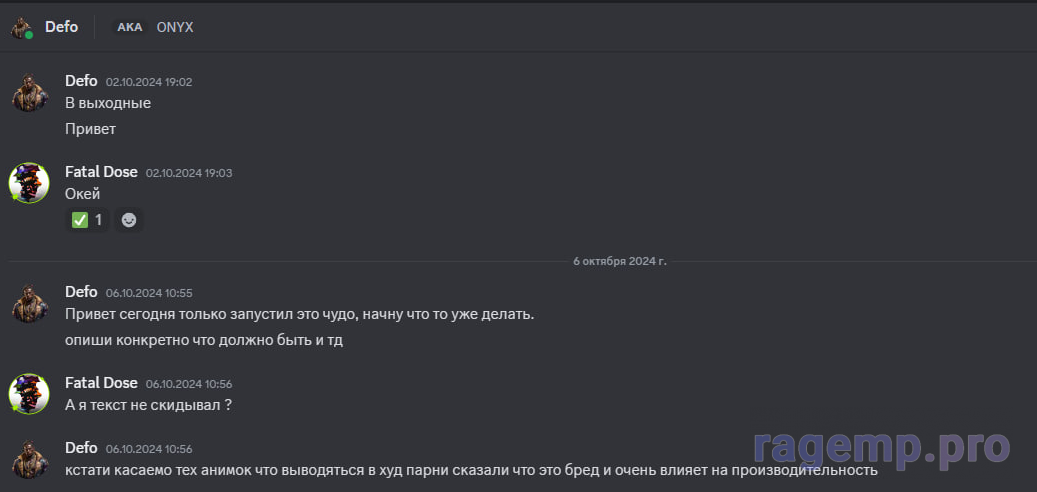This screenshot has height=492, width=1037.
Task: Select the ONYX nickname in the header
Action: coord(175,27)
